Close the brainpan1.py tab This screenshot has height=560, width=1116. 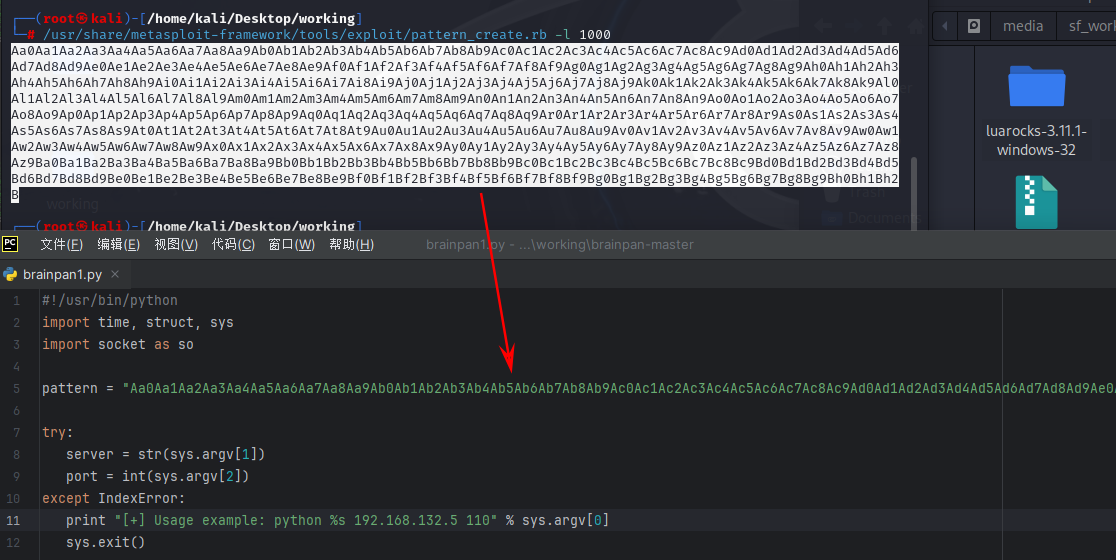pyautogui.click(x=115, y=274)
